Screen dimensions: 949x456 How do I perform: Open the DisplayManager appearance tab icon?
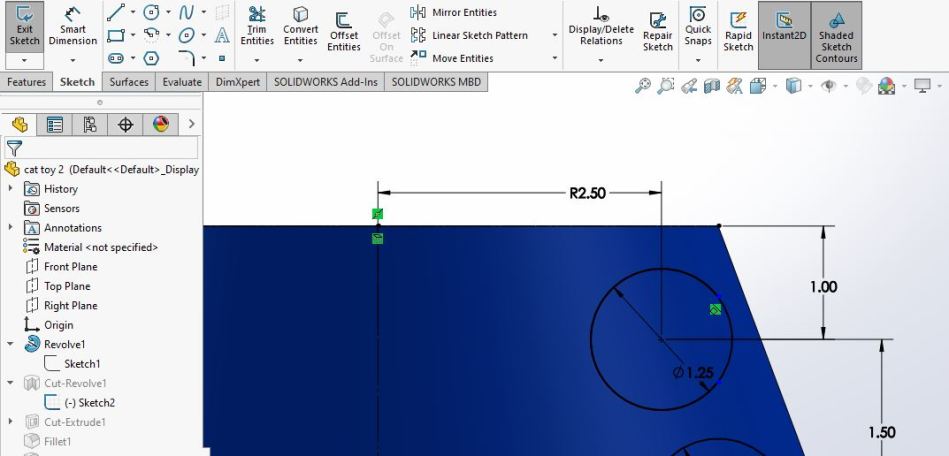160,125
